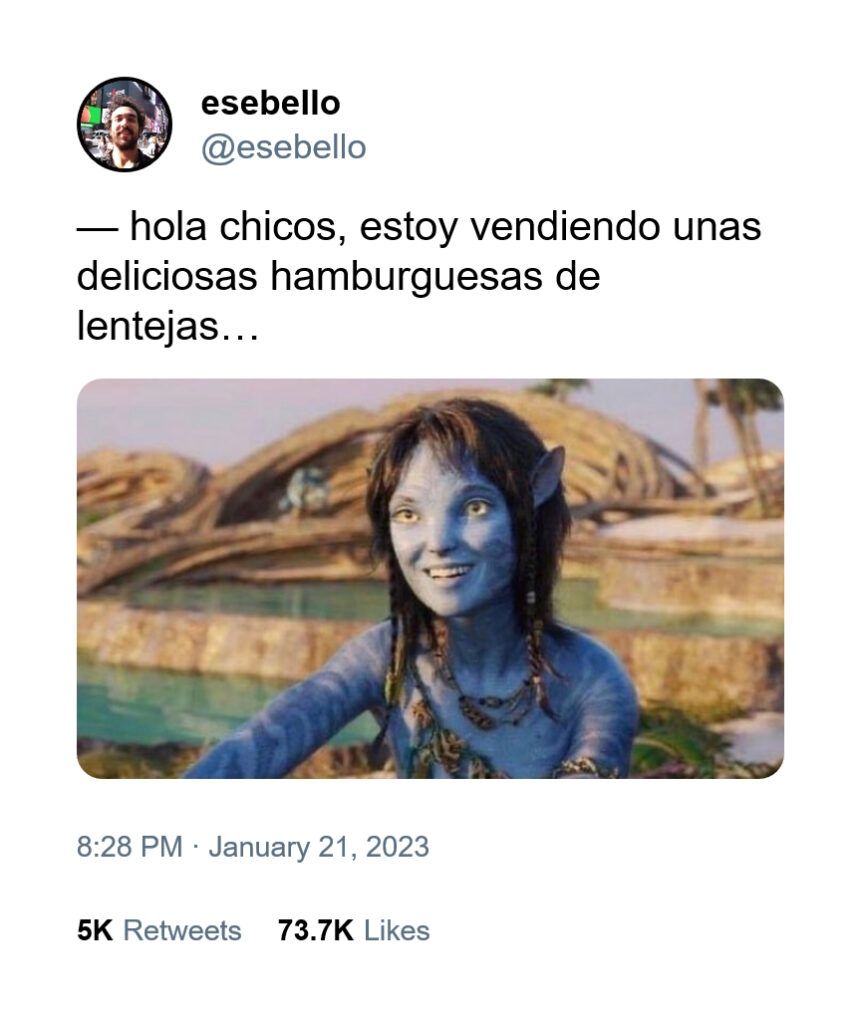
Task: View the 5K Retweets list
Action: [x=159, y=930]
